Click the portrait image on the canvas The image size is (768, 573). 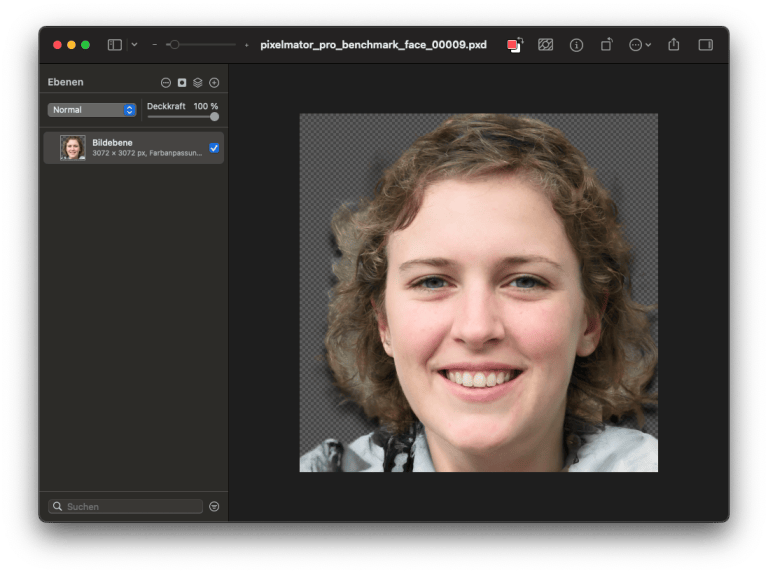(479, 293)
